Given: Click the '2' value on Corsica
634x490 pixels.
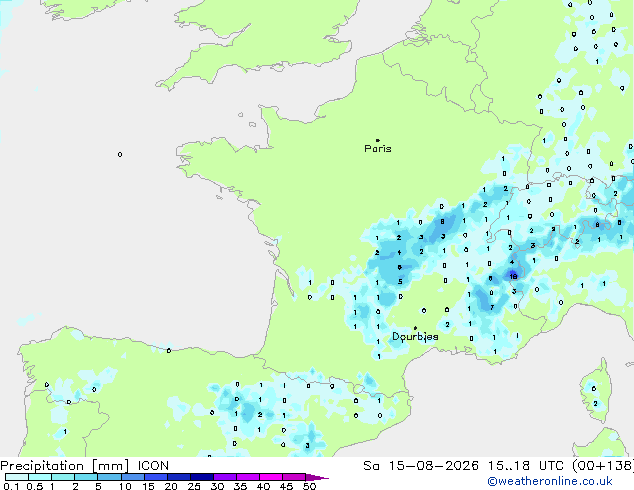Looking at the screenshot, I should [x=595, y=403].
